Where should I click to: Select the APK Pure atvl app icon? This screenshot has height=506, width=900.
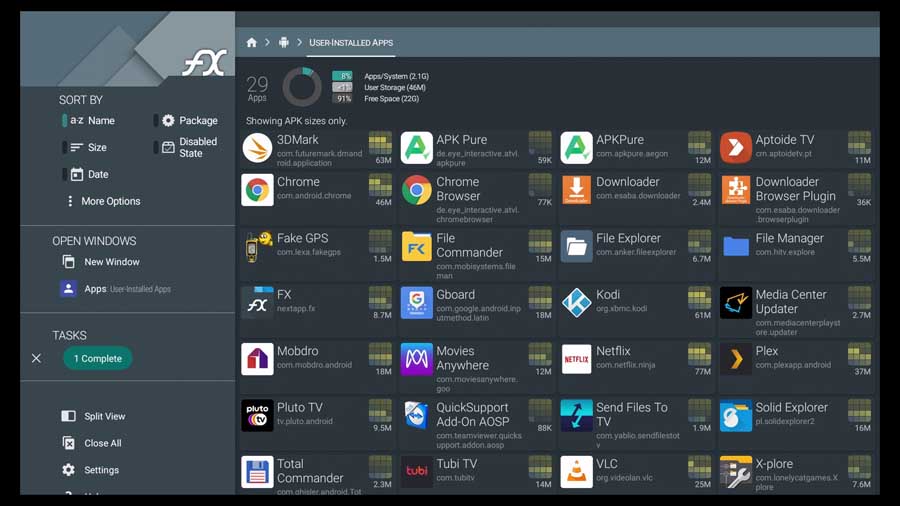(x=417, y=148)
